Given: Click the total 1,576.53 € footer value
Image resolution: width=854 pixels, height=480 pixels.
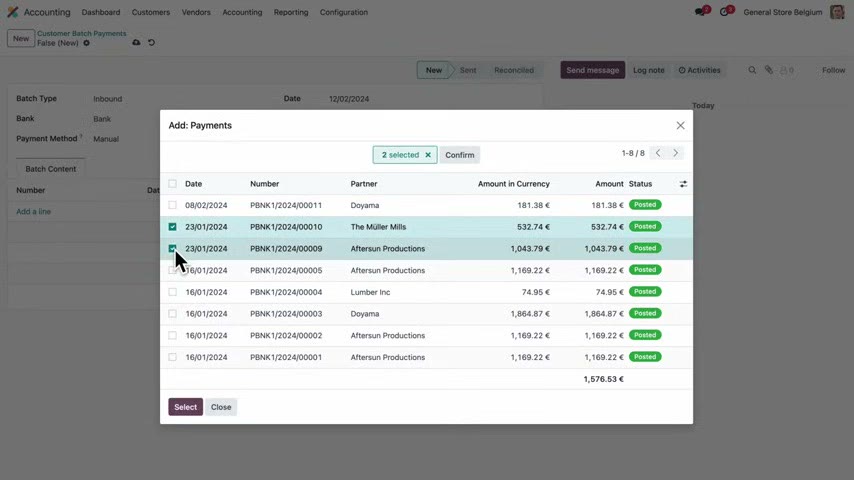Looking at the screenshot, I should tap(603, 379).
